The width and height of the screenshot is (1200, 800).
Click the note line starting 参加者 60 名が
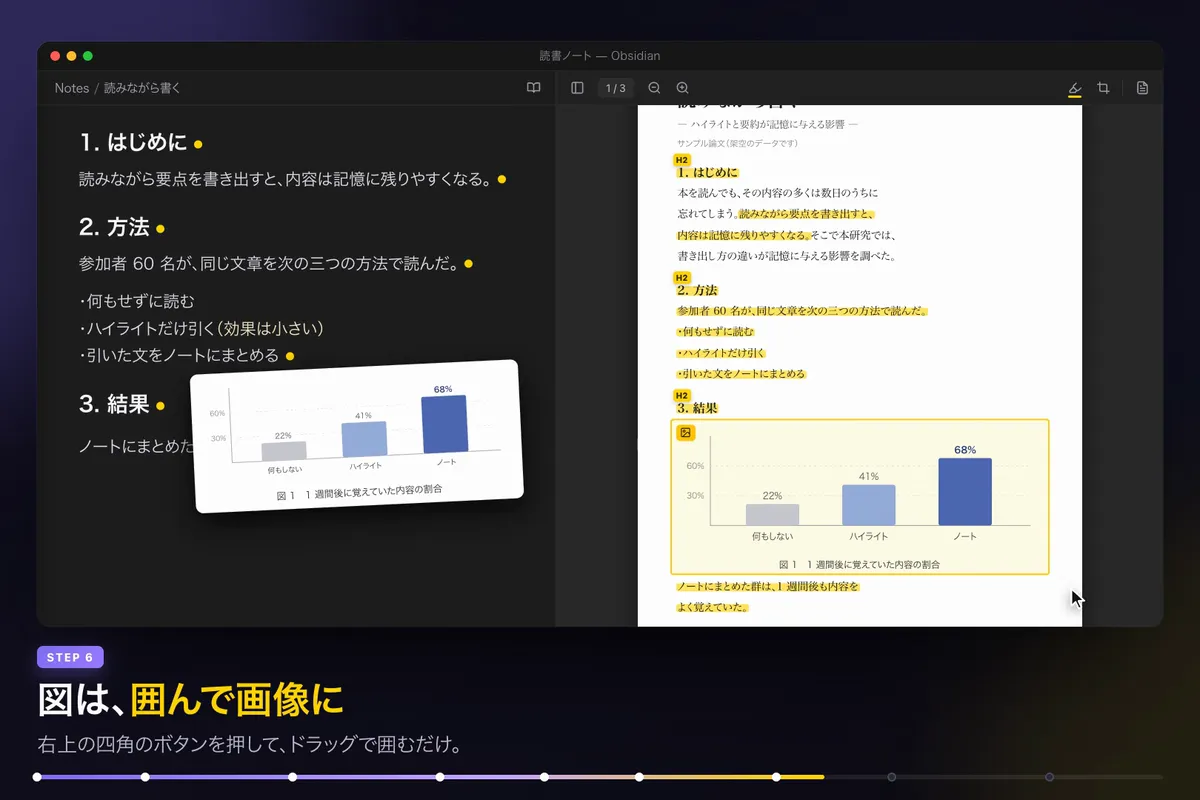point(269,265)
